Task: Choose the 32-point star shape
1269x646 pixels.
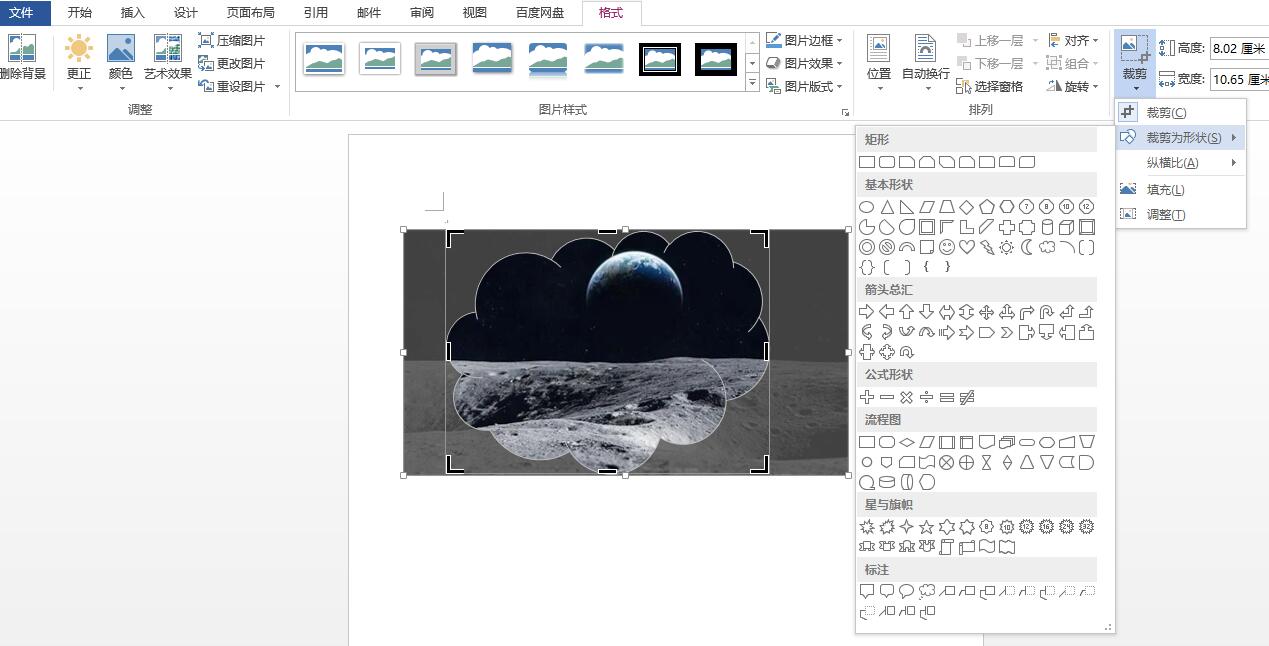Action: point(1087,527)
